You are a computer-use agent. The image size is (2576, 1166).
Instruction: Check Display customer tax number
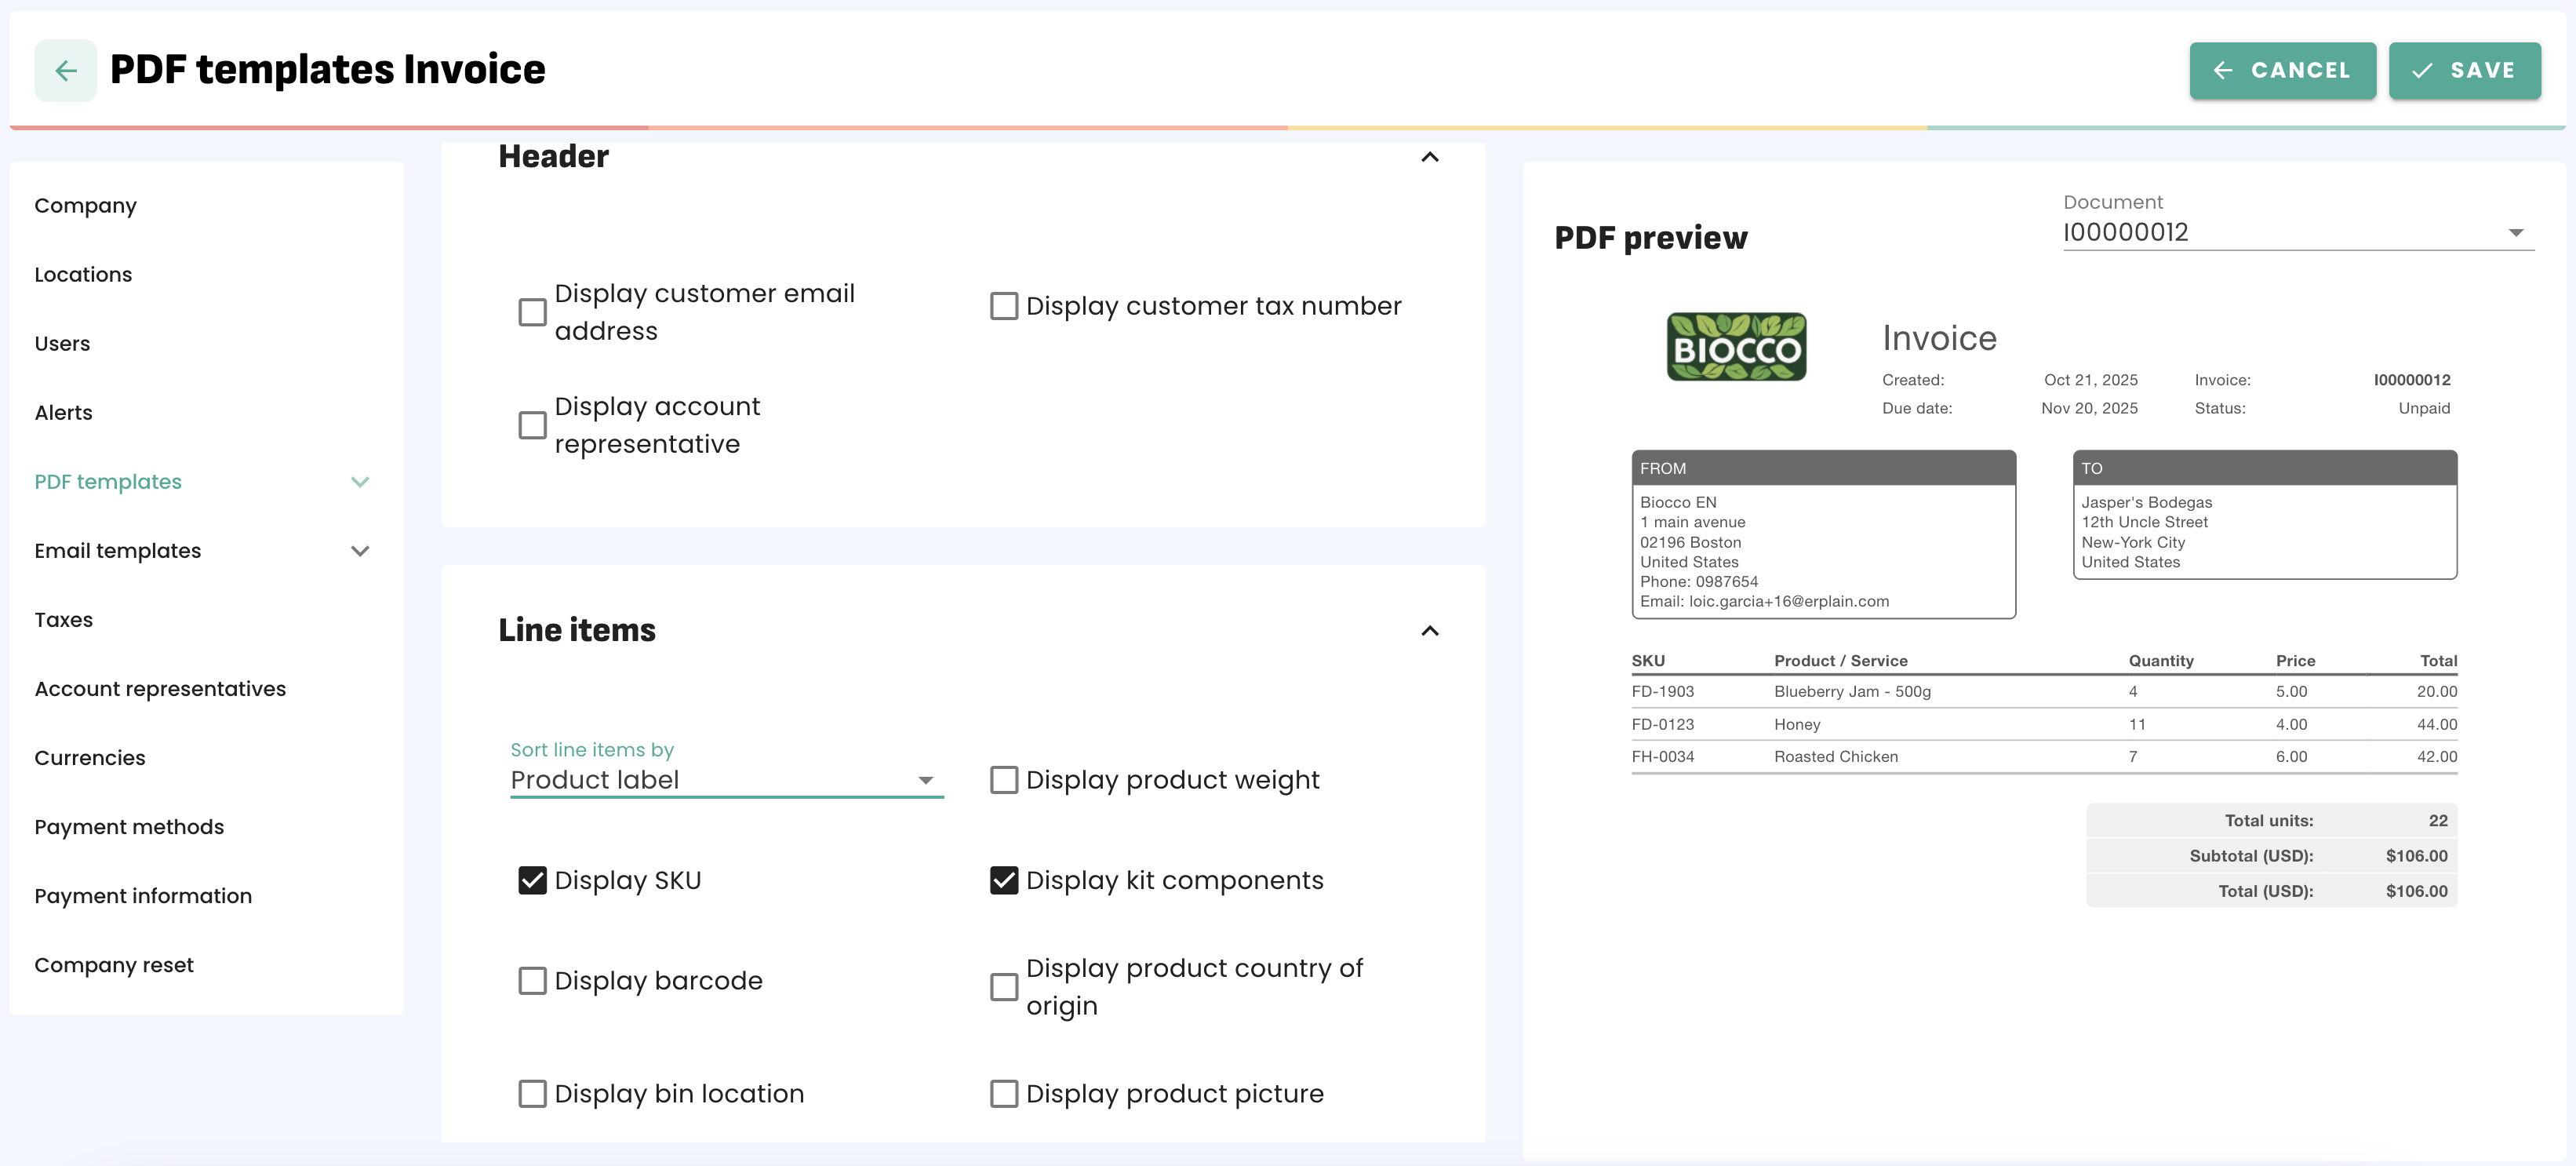[x=1003, y=306]
